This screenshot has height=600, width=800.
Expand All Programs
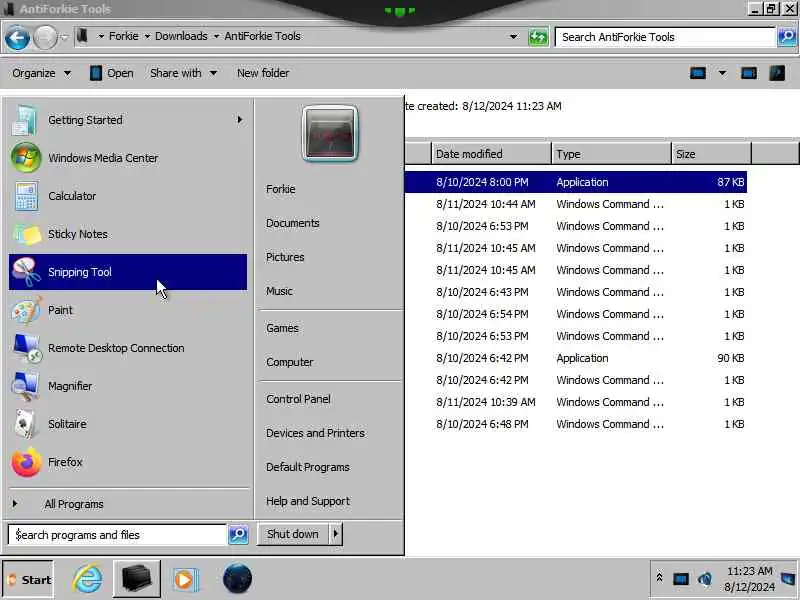[x=74, y=504]
